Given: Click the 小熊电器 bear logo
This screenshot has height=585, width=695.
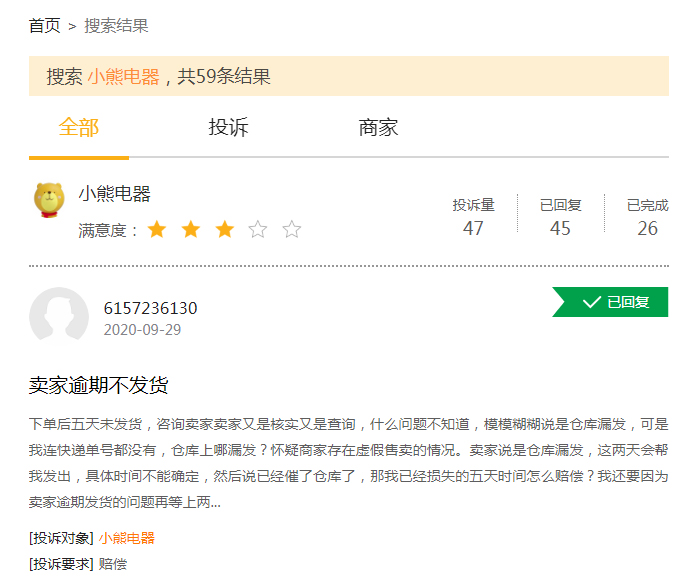Looking at the screenshot, I should [49, 200].
